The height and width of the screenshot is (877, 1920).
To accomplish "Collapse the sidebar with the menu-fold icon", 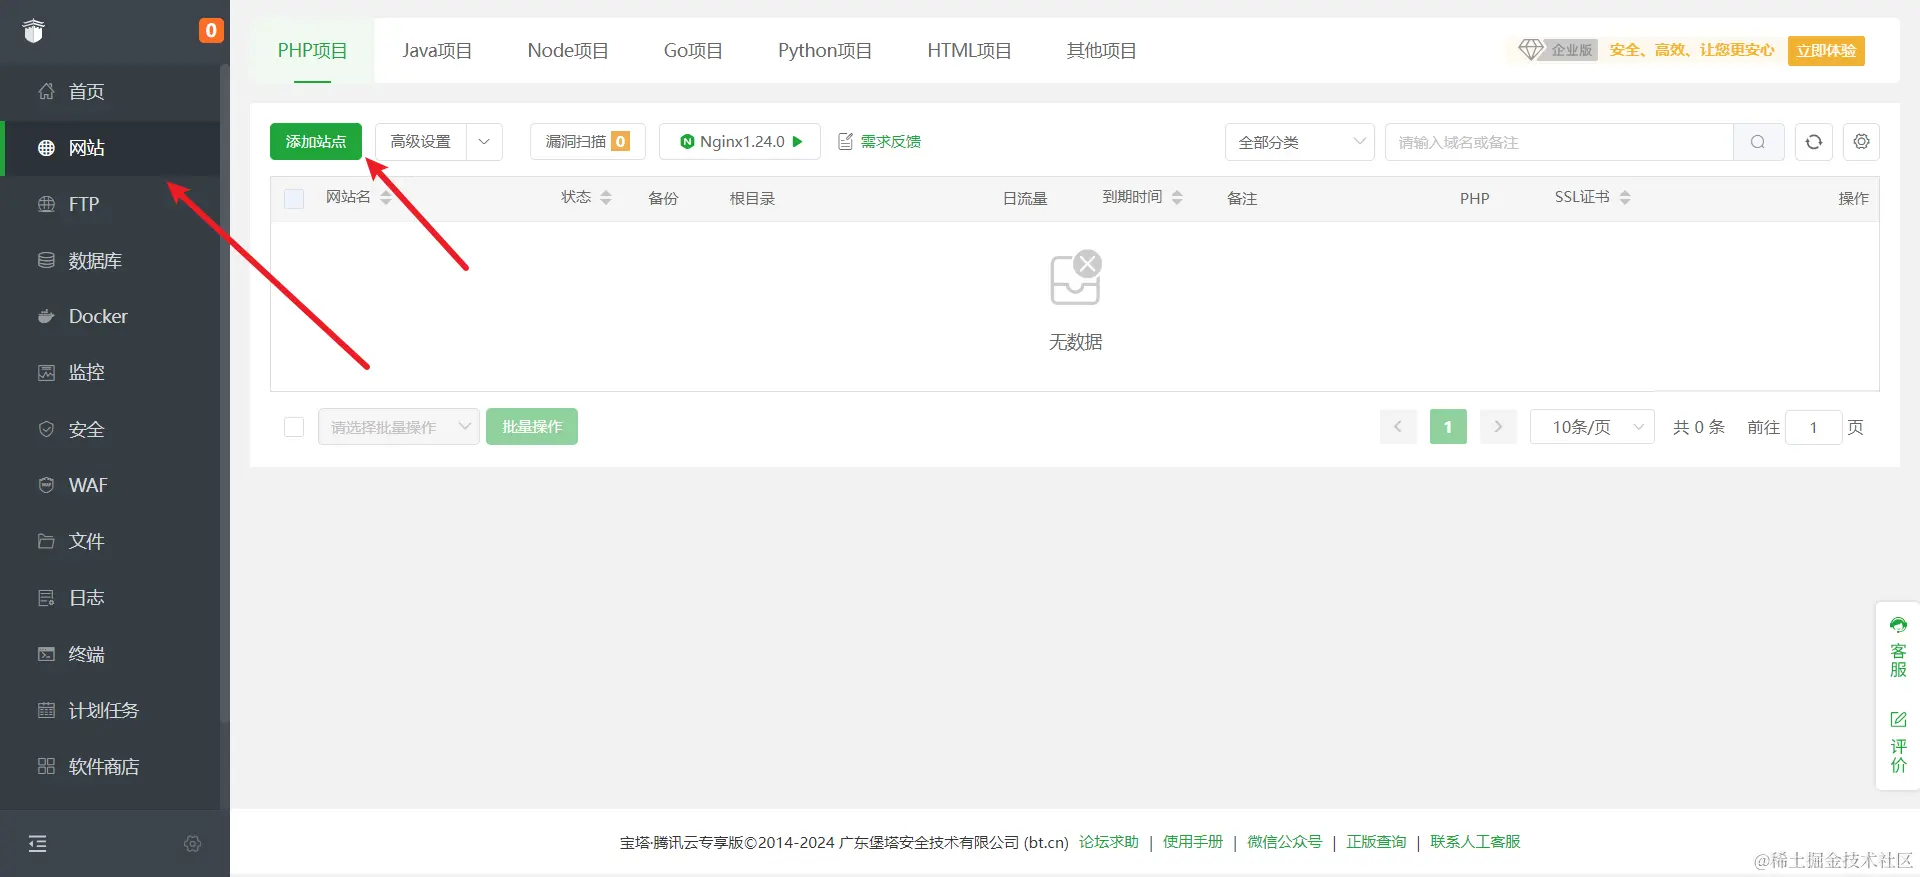I will 38,844.
